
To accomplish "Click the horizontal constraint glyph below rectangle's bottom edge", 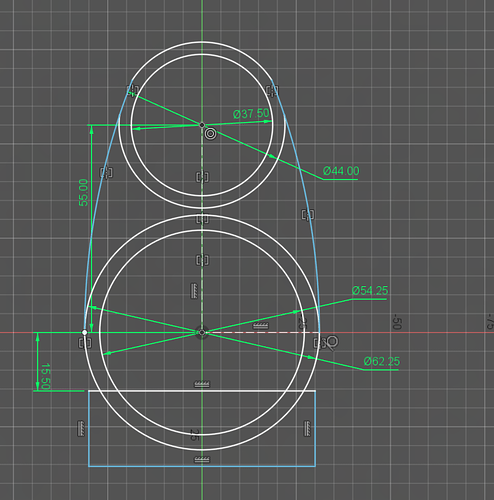I will (202, 459).
